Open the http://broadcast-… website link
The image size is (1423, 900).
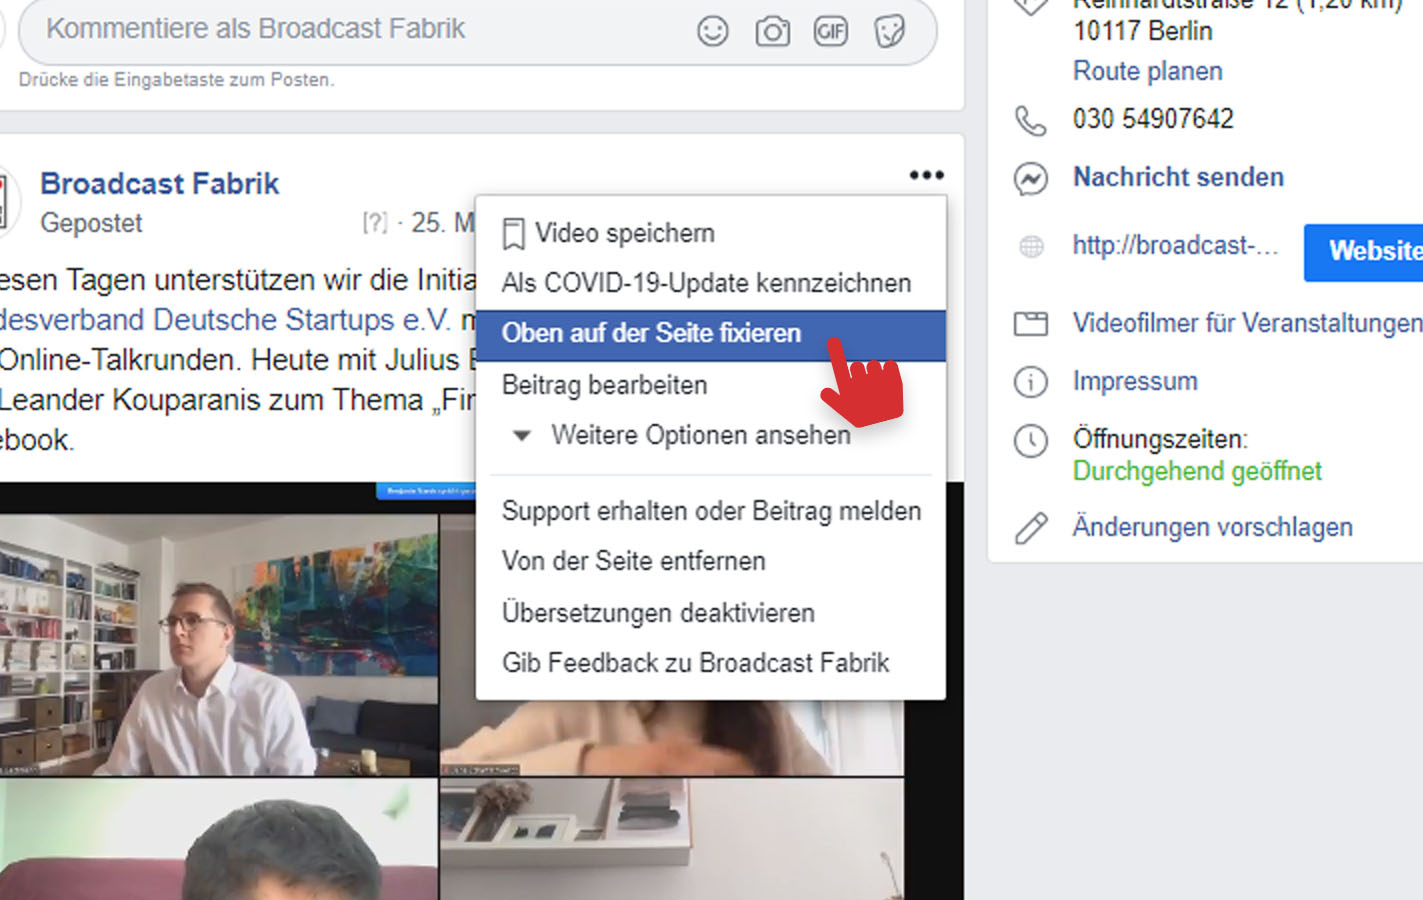pyautogui.click(x=1175, y=246)
